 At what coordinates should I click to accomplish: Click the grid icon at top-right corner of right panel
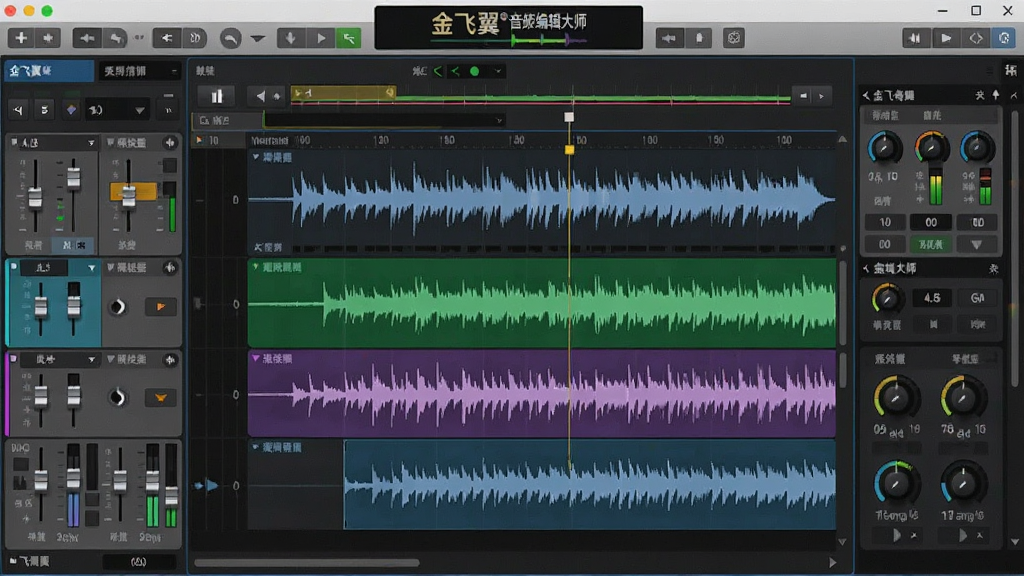pyautogui.click(x=1011, y=71)
